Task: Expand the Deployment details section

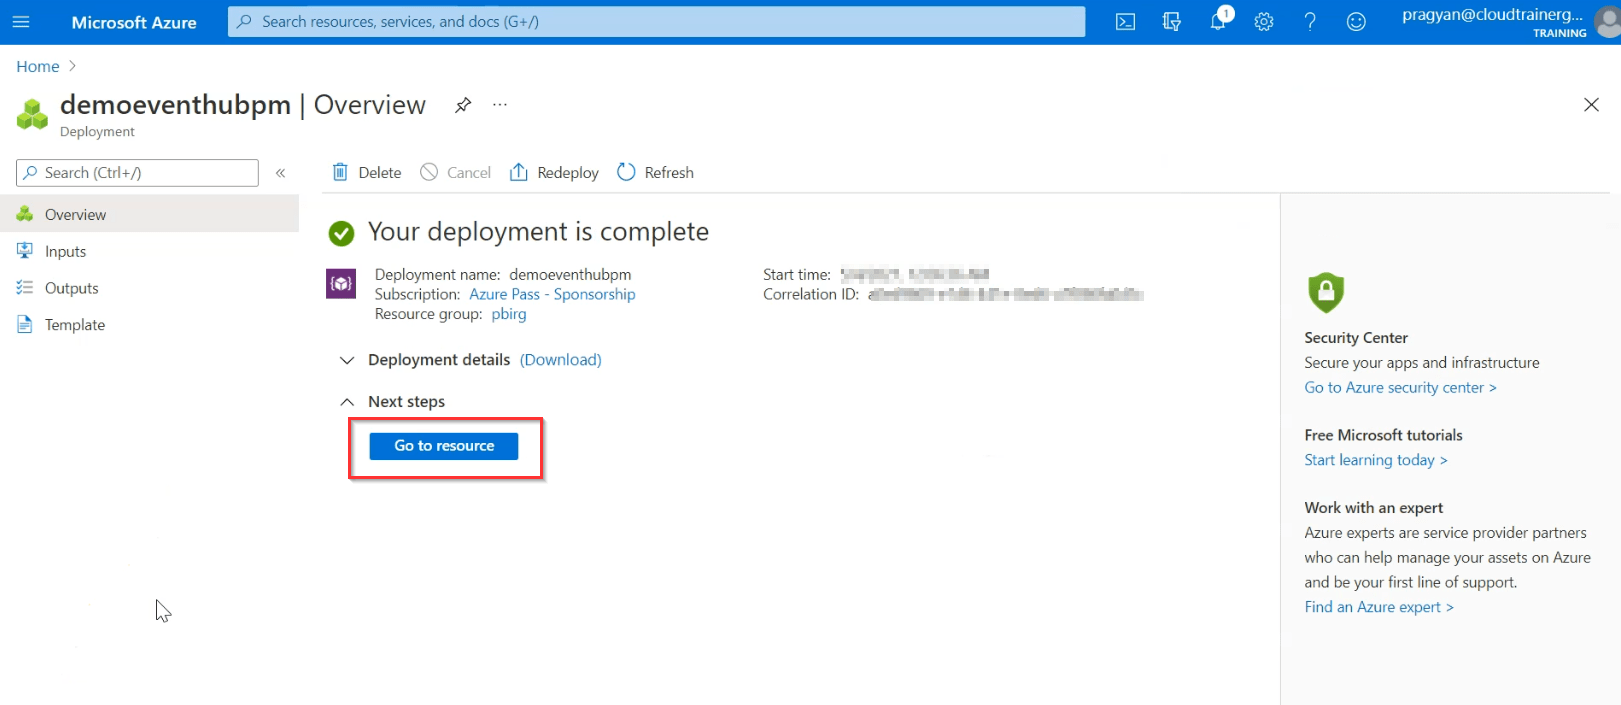Action: click(x=347, y=360)
